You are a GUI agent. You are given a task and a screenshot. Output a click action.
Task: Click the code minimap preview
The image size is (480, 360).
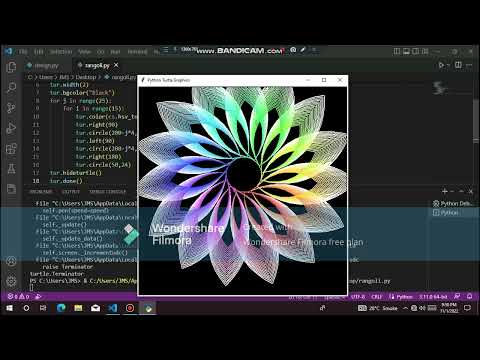click(439, 88)
